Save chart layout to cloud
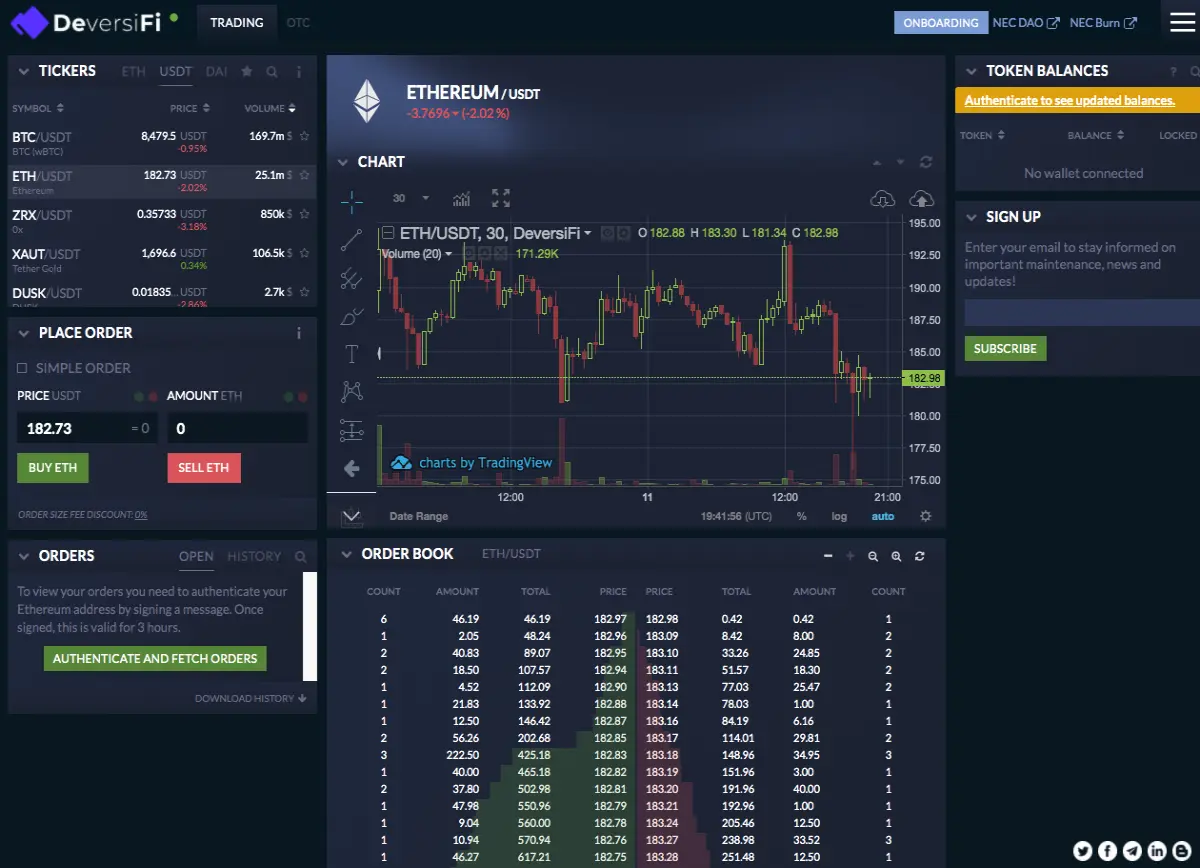Viewport: 1200px width, 868px height. pos(921,198)
